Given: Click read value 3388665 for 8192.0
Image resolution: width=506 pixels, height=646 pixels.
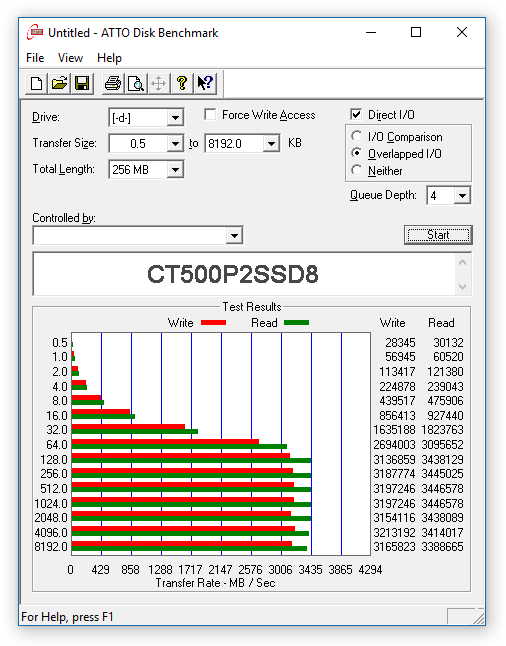Looking at the screenshot, I should tap(442, 547).
